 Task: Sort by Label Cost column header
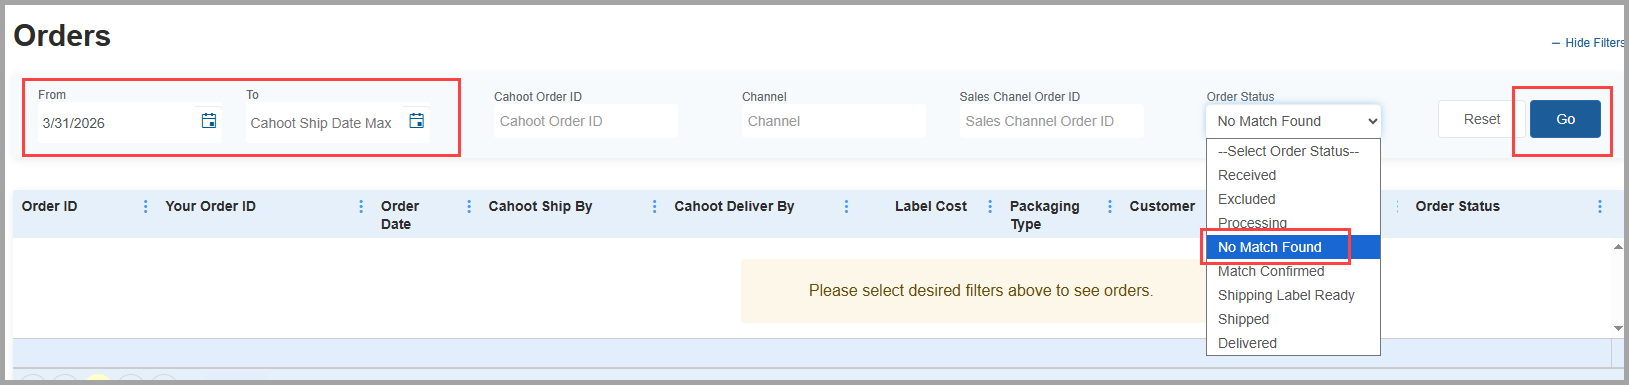click(931, 206)
